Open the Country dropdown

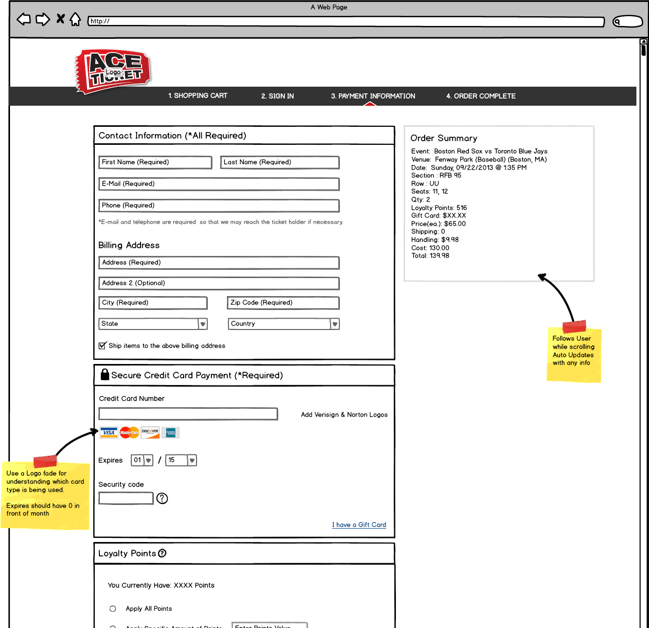click(x=284, y=324)
